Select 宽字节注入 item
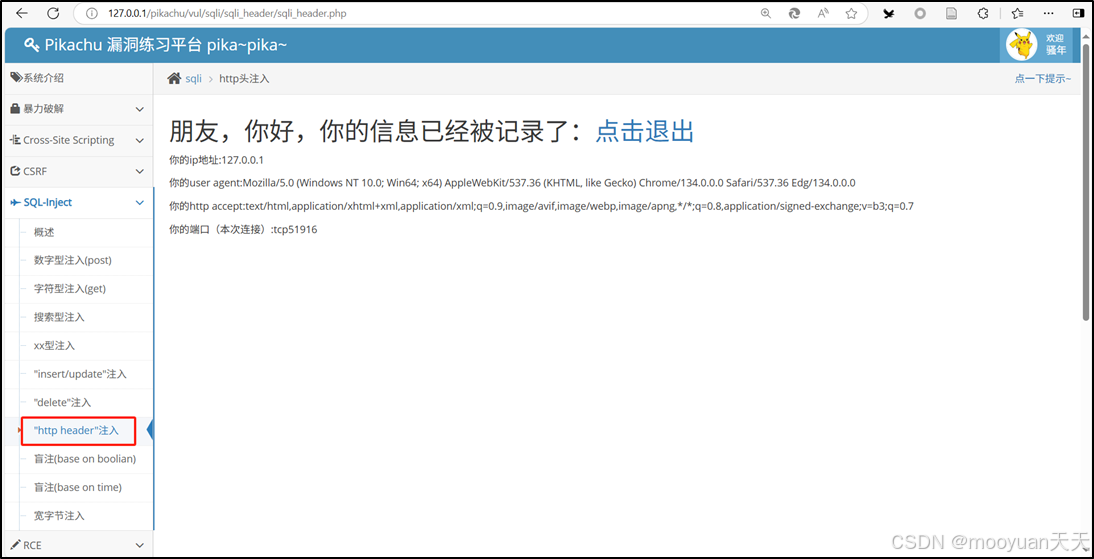The height and width of the screenshot is (559, 1094). [x=59, y=516]
